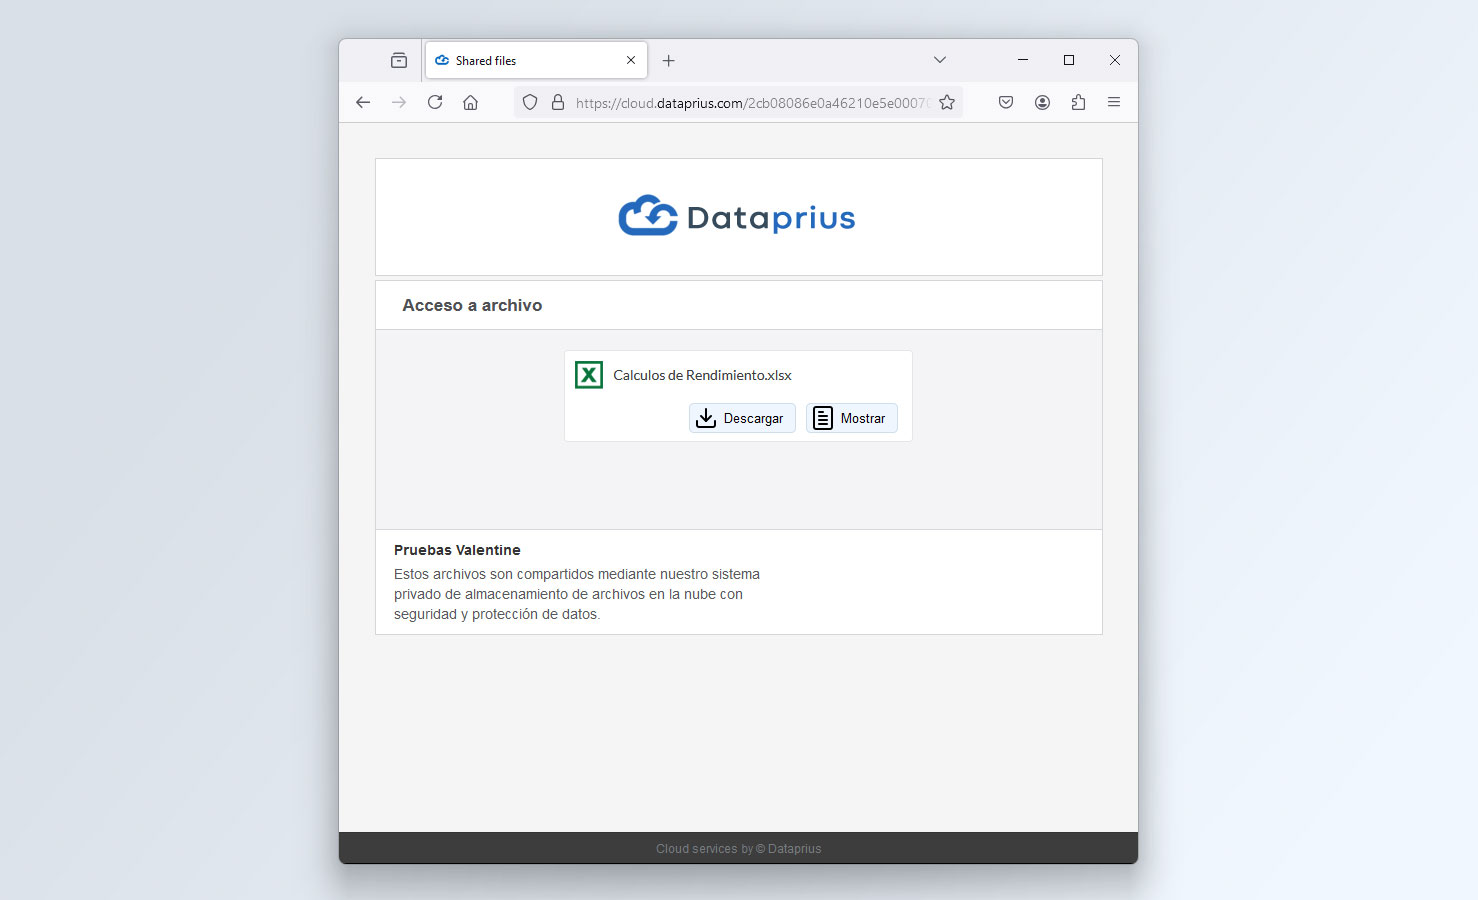The width and height of the screenshot is (1478, 900).
Task: Maximize the browser window
Action: coord(1069,60)
